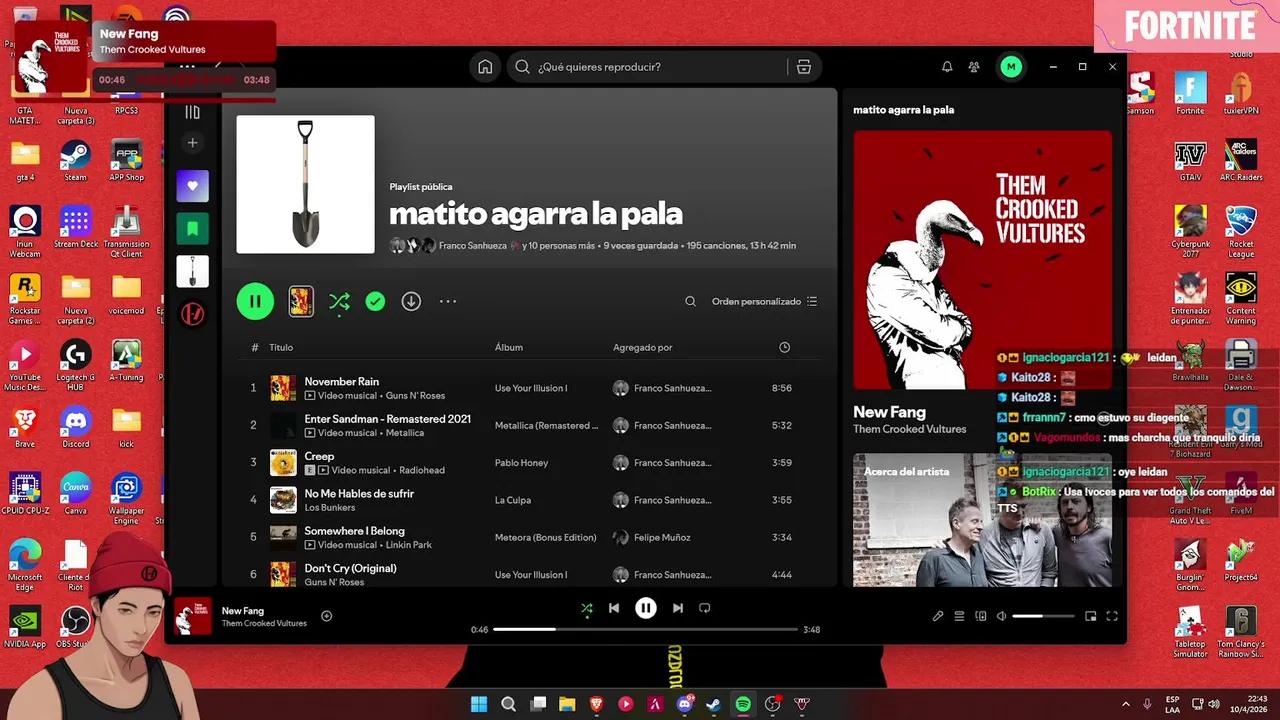Open the Windows Start button on the taskbar
The image size is (1280, 720).
(x=479, y=704)
